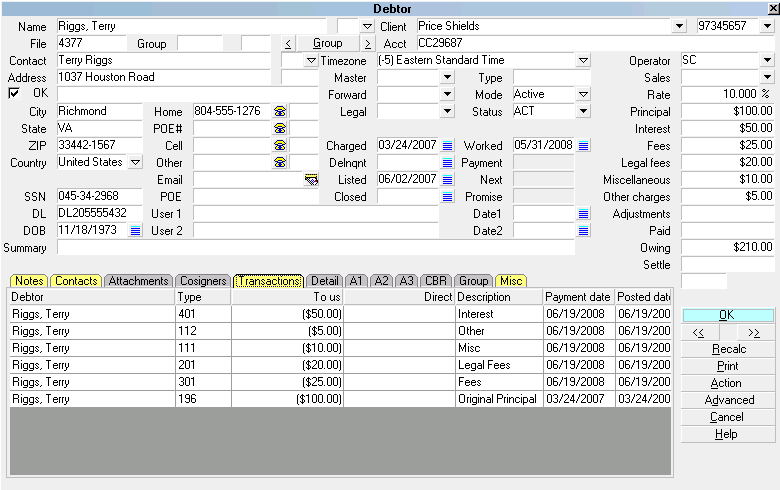Dial the Home phone number icon

coord(280,111)
